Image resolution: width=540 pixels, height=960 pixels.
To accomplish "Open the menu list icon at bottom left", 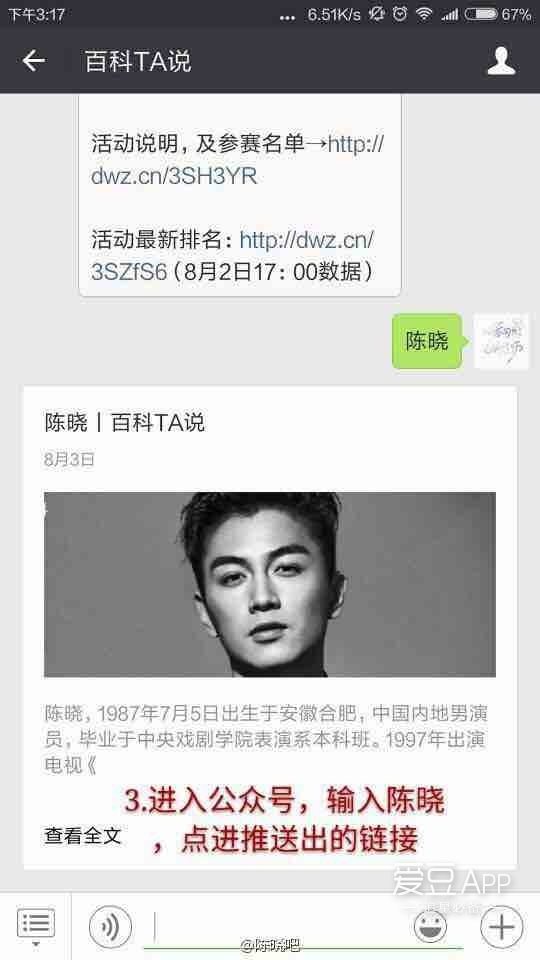I will tap(36, 923).
